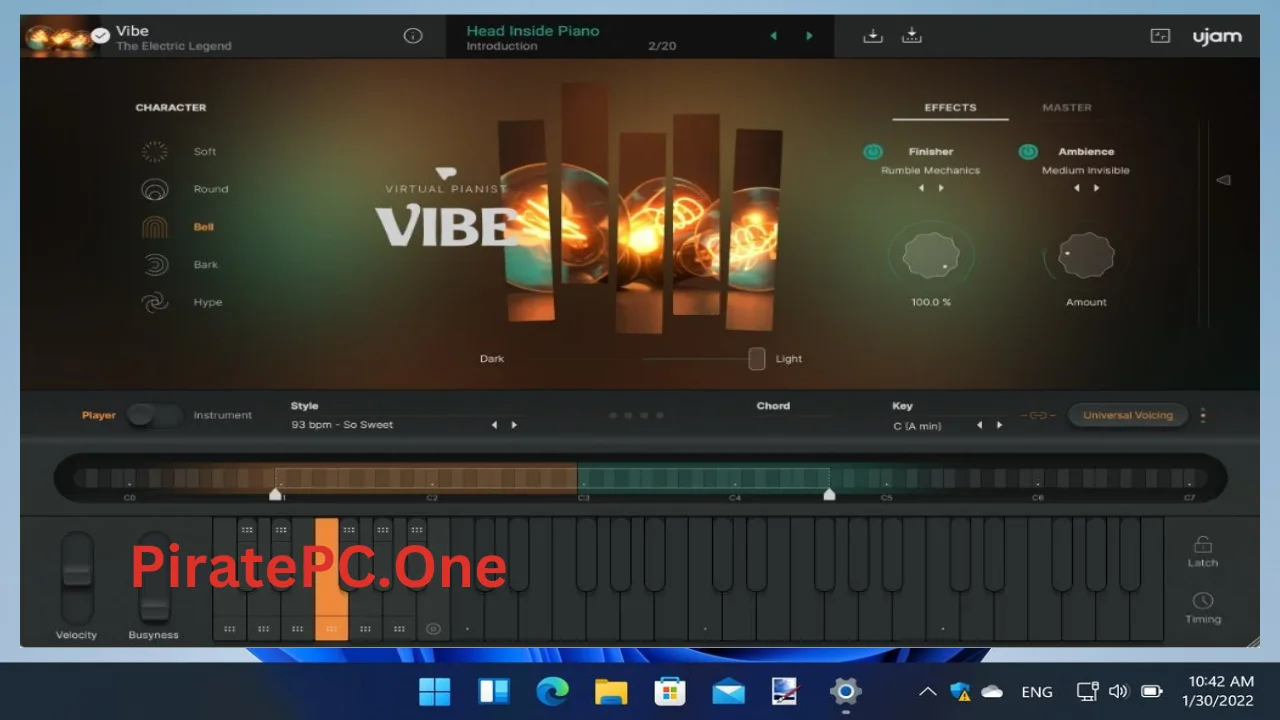Screen dimensions: 1280x720
Task: Open Settings gear in taskbar
Action: 846,691
